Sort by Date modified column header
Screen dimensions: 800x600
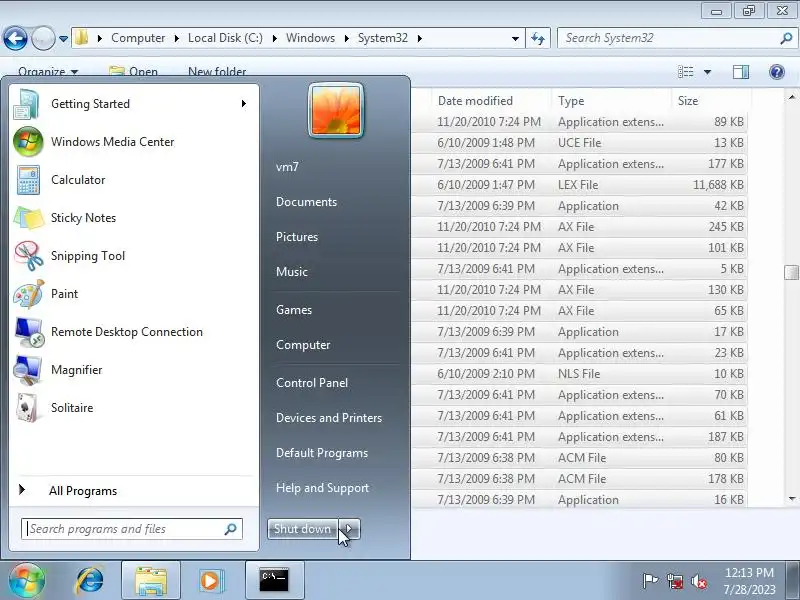pyautogui.click(x=491, y=101)
